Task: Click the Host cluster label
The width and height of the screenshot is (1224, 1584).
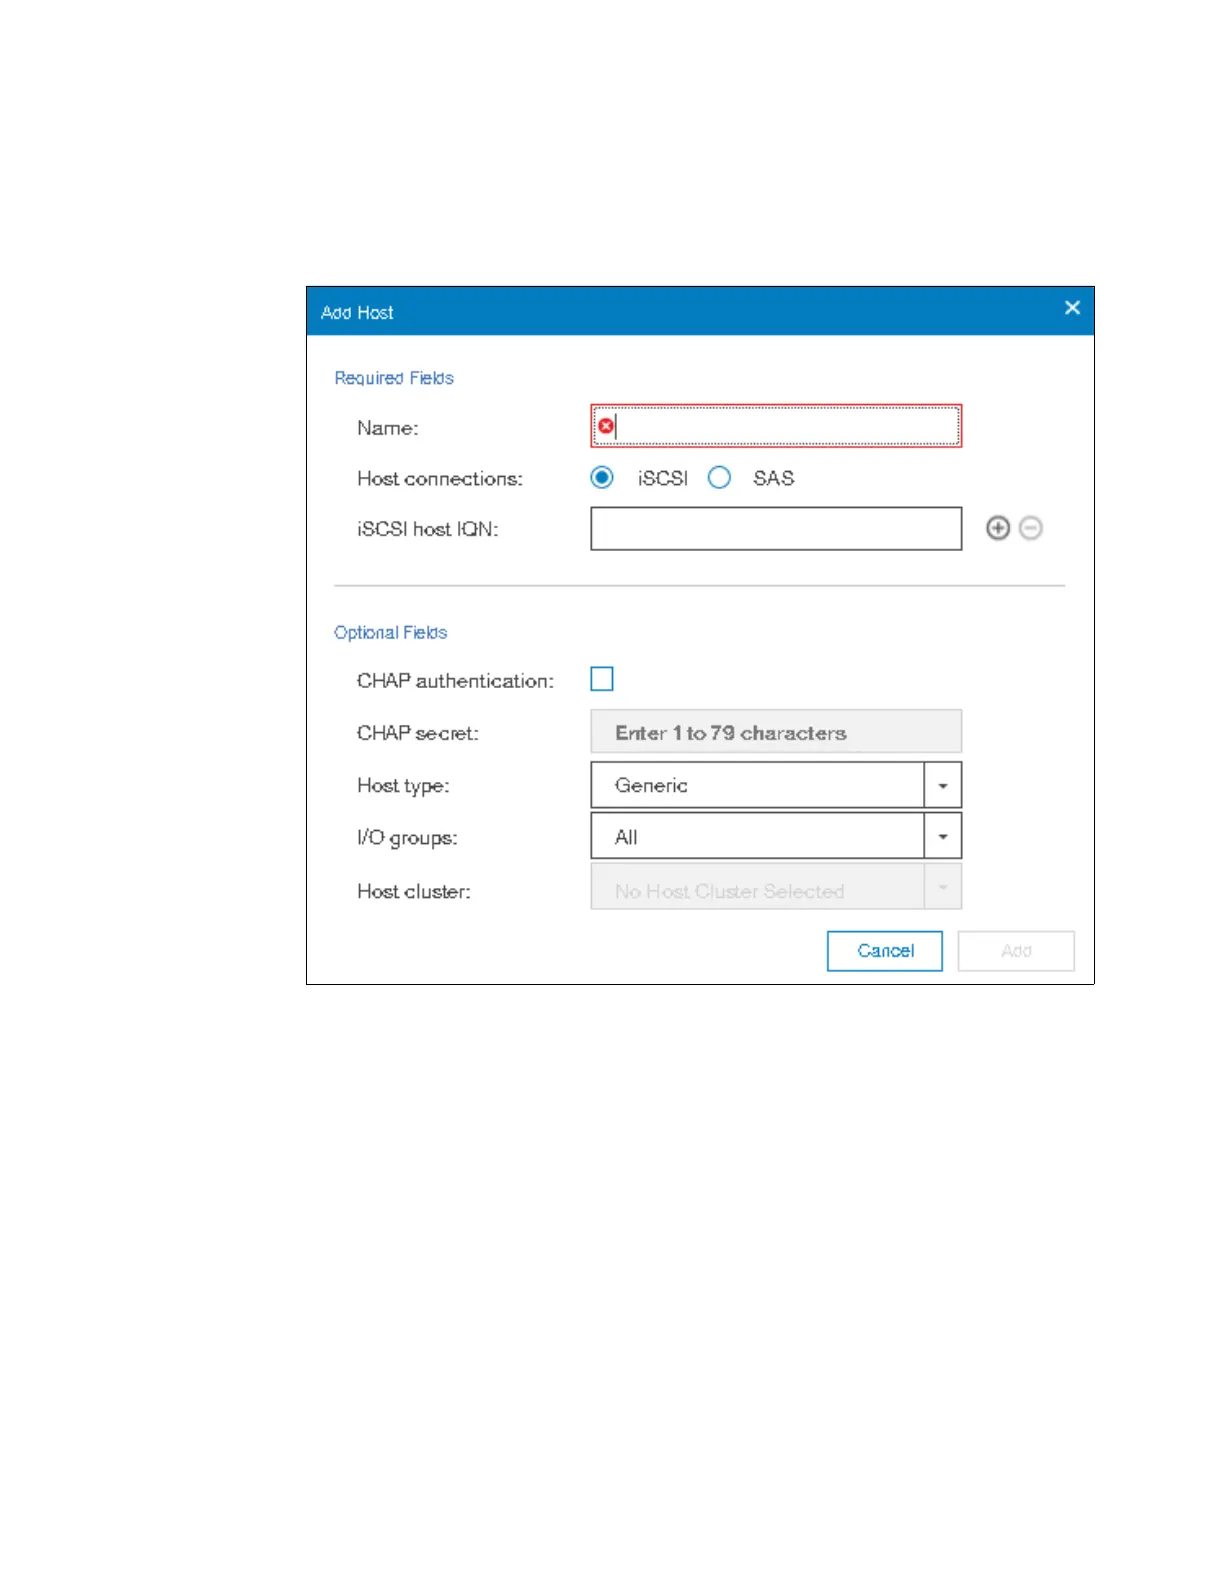Action: point(414,891)
